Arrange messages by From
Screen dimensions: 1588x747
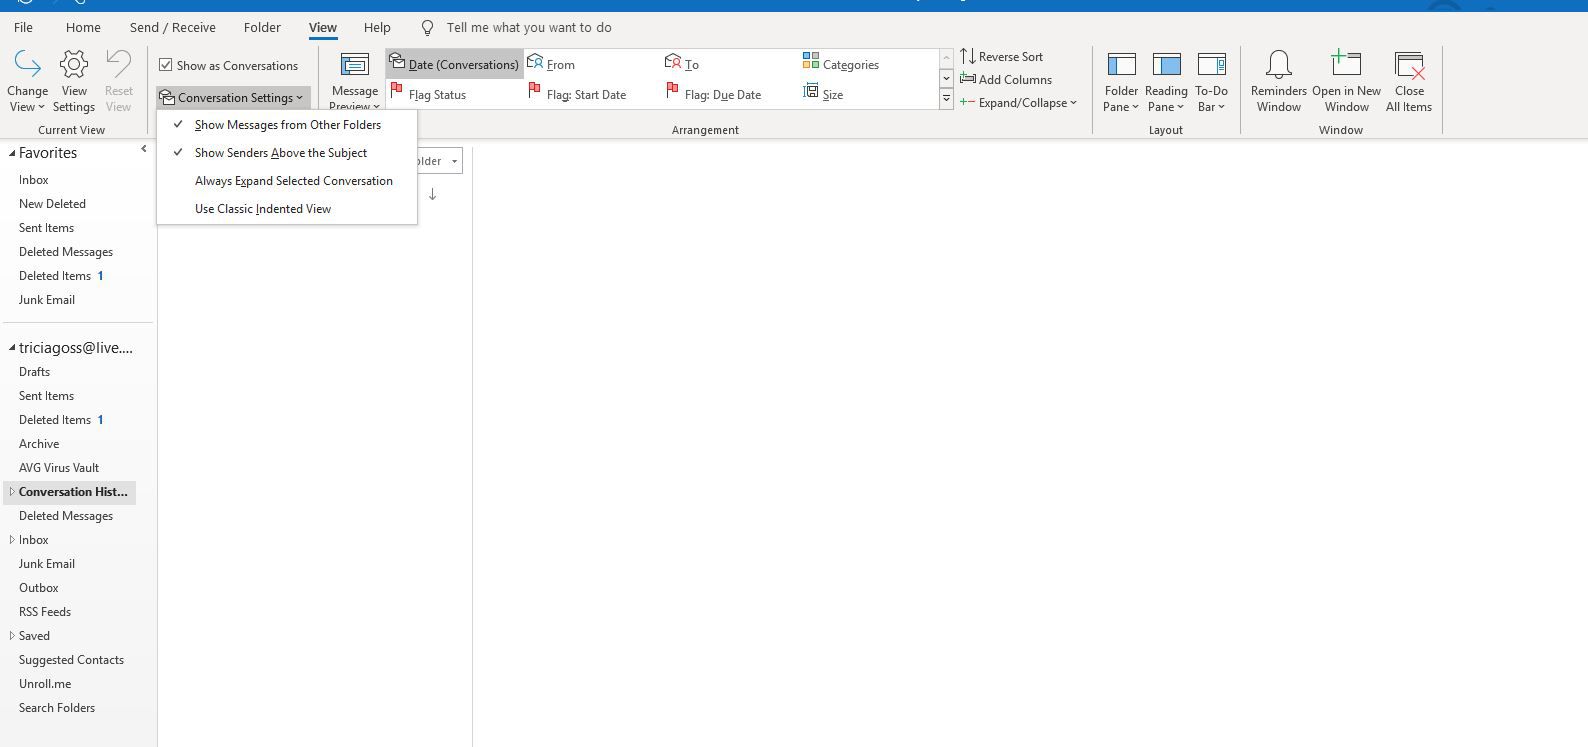(x=551, y=64)
